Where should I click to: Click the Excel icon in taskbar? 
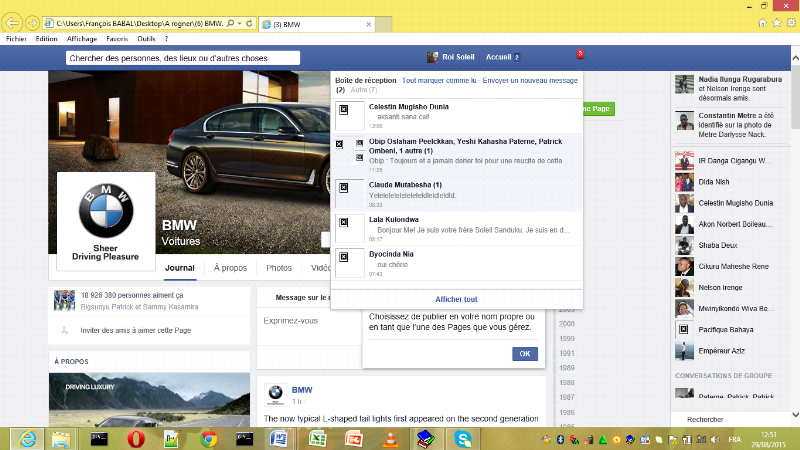click(317, 438)
